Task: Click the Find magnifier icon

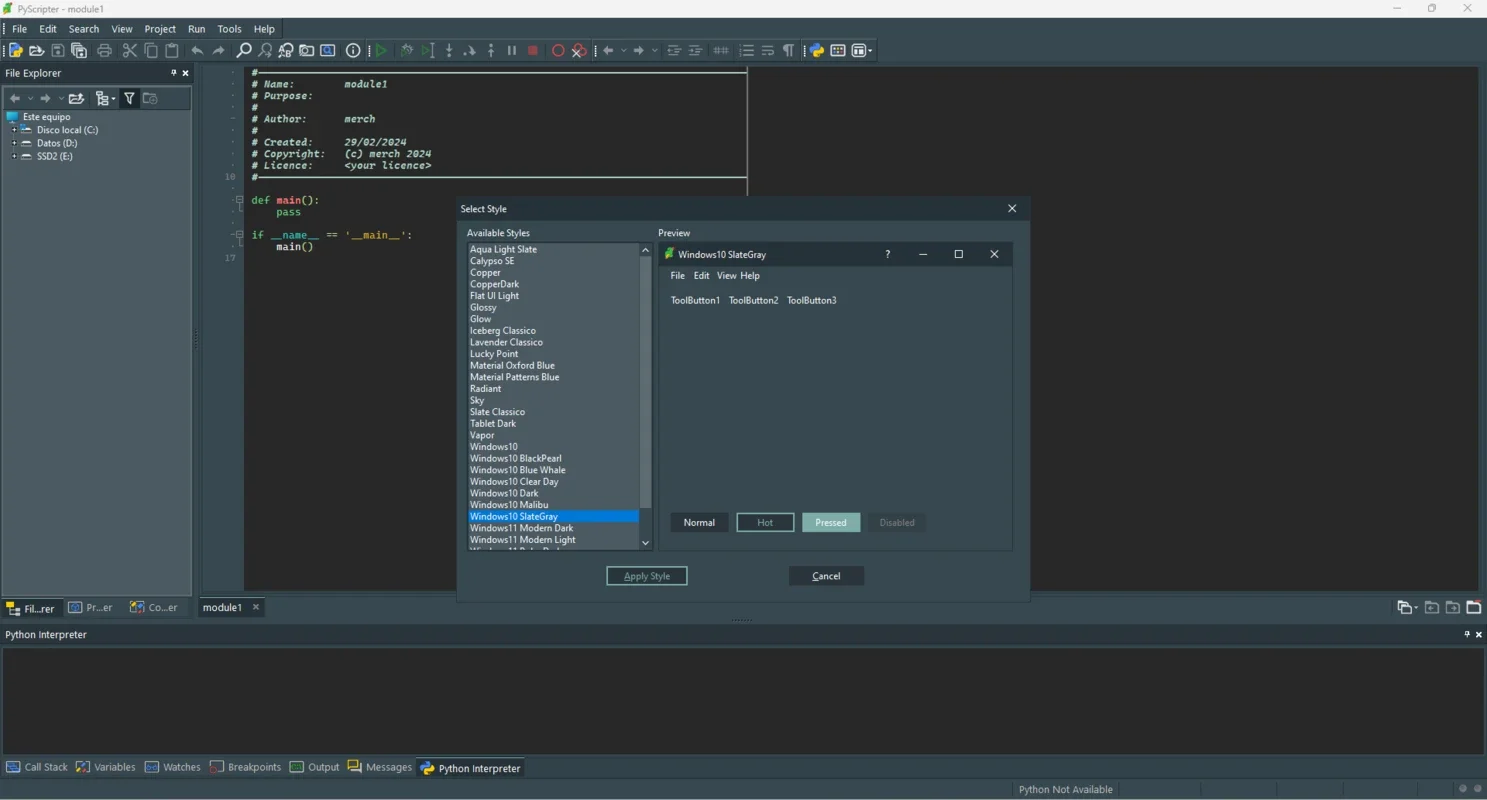Action: tap(243, 51)
